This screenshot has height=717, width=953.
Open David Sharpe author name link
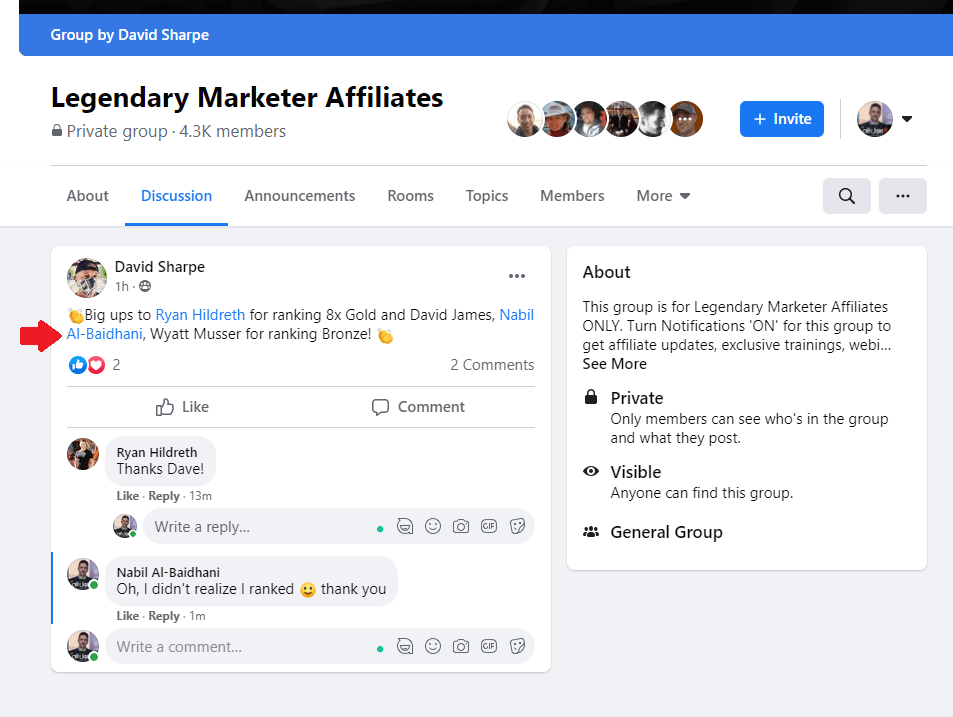point(160,267)
